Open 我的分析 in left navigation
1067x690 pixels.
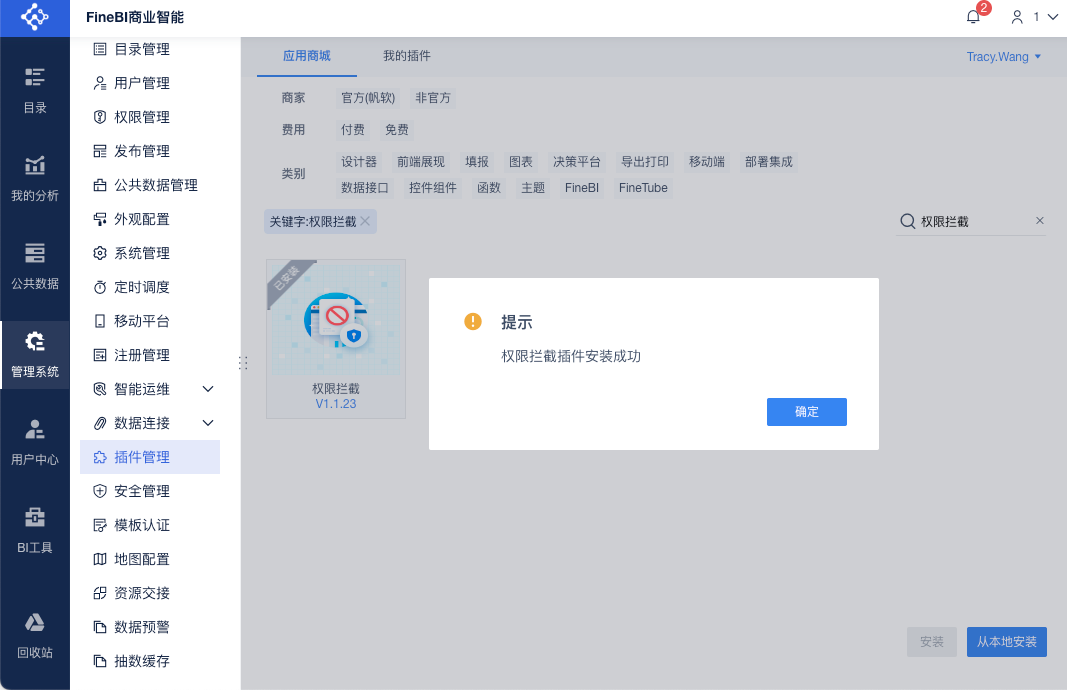35,178
